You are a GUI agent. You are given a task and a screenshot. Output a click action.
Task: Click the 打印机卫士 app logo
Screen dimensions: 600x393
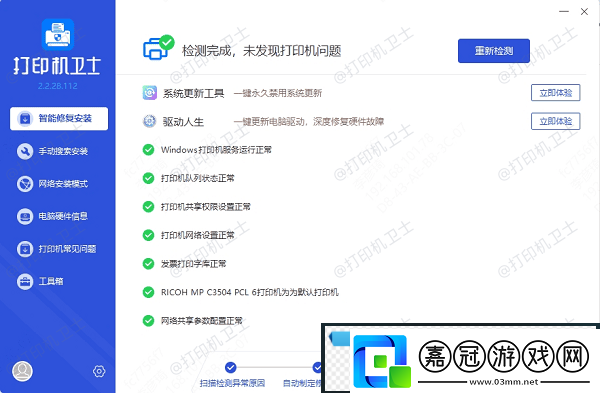tap(57, 35)
